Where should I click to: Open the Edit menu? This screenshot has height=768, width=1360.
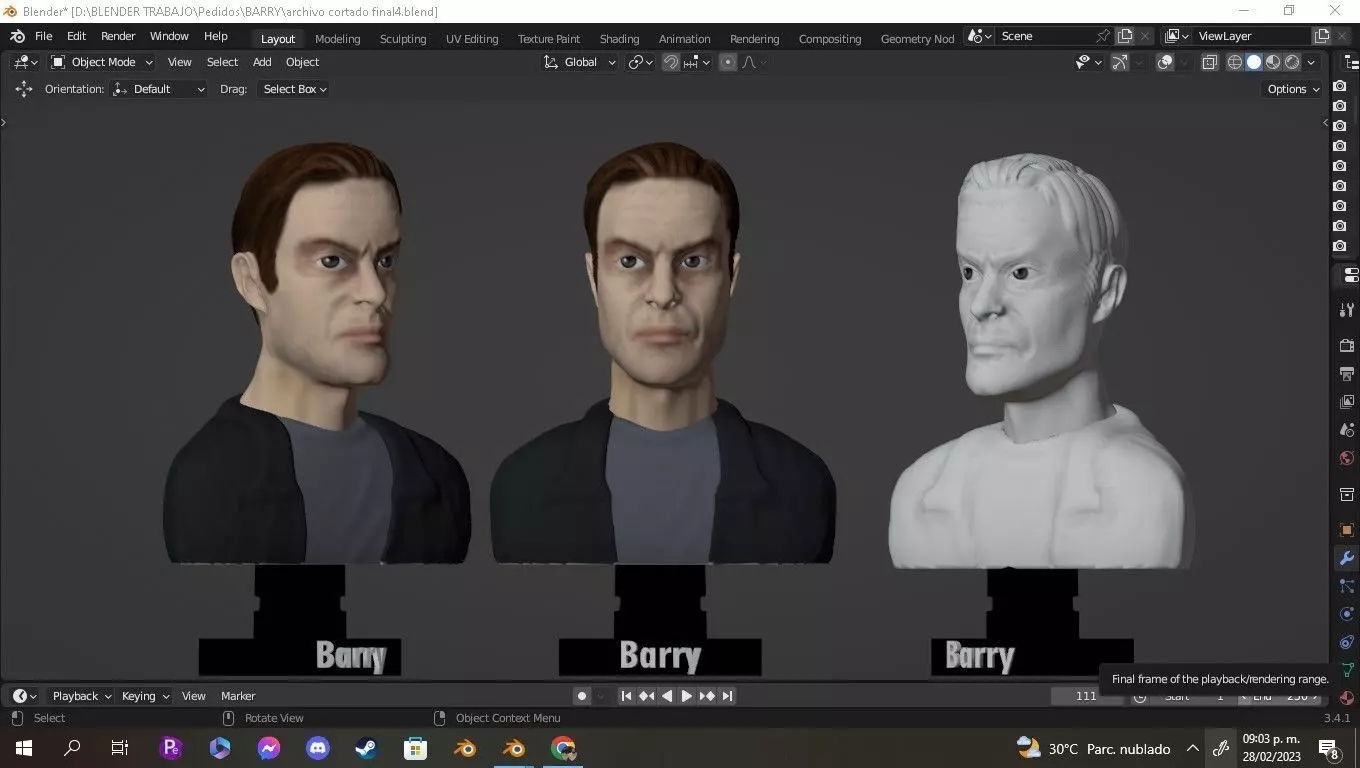pyautogui.click(x=77, y=36)
